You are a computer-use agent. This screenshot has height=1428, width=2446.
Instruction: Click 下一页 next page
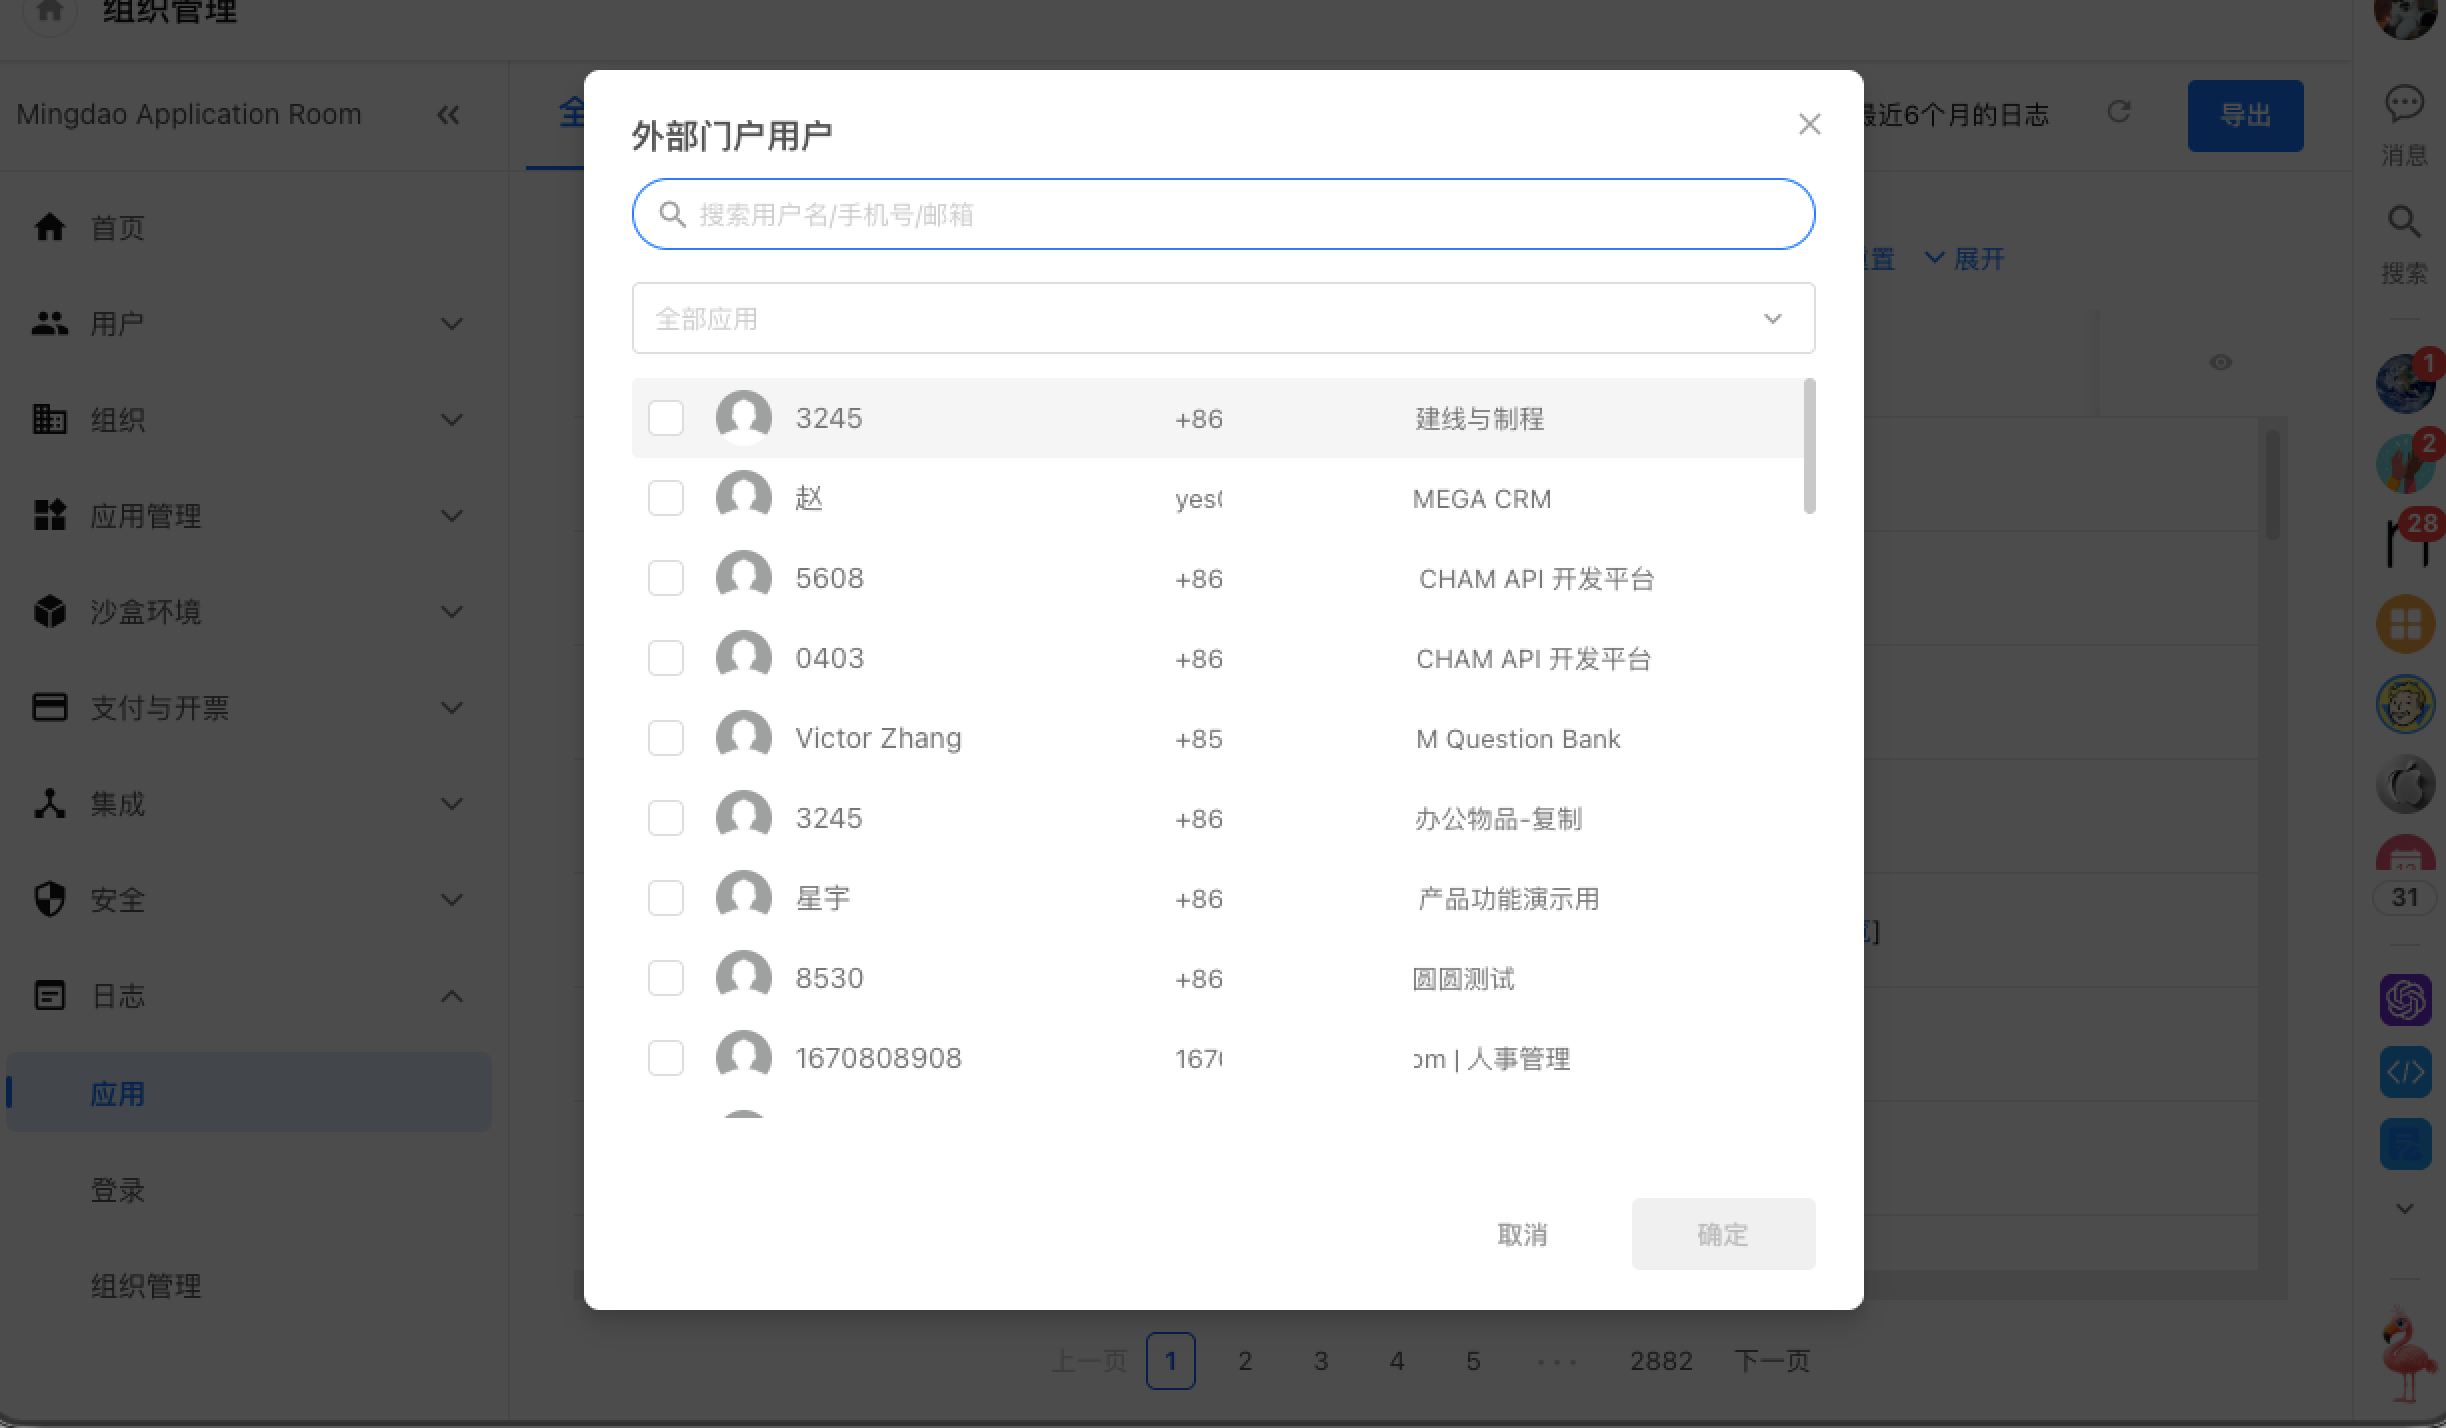coord(1772,1361)
